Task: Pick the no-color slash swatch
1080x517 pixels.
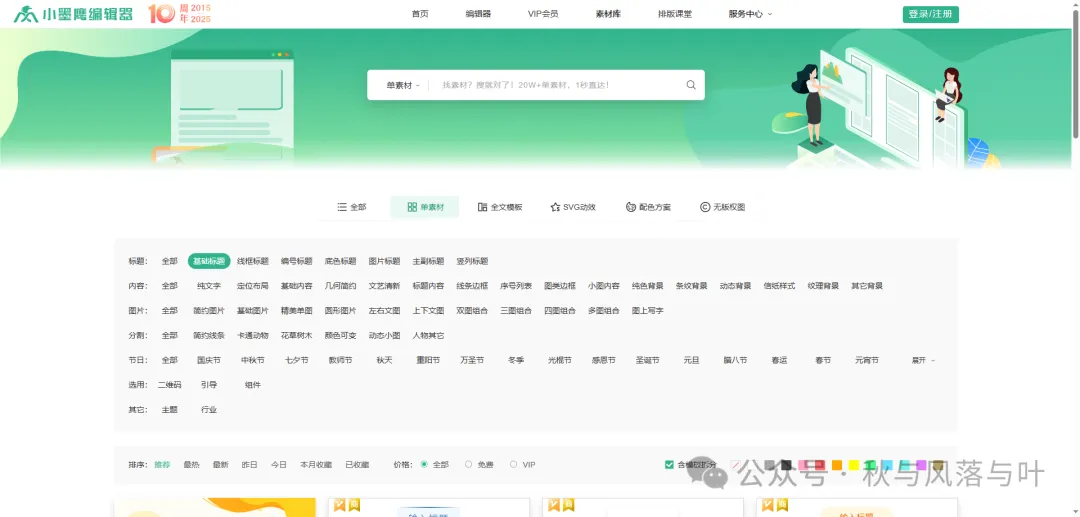Action: pos(736,465)
